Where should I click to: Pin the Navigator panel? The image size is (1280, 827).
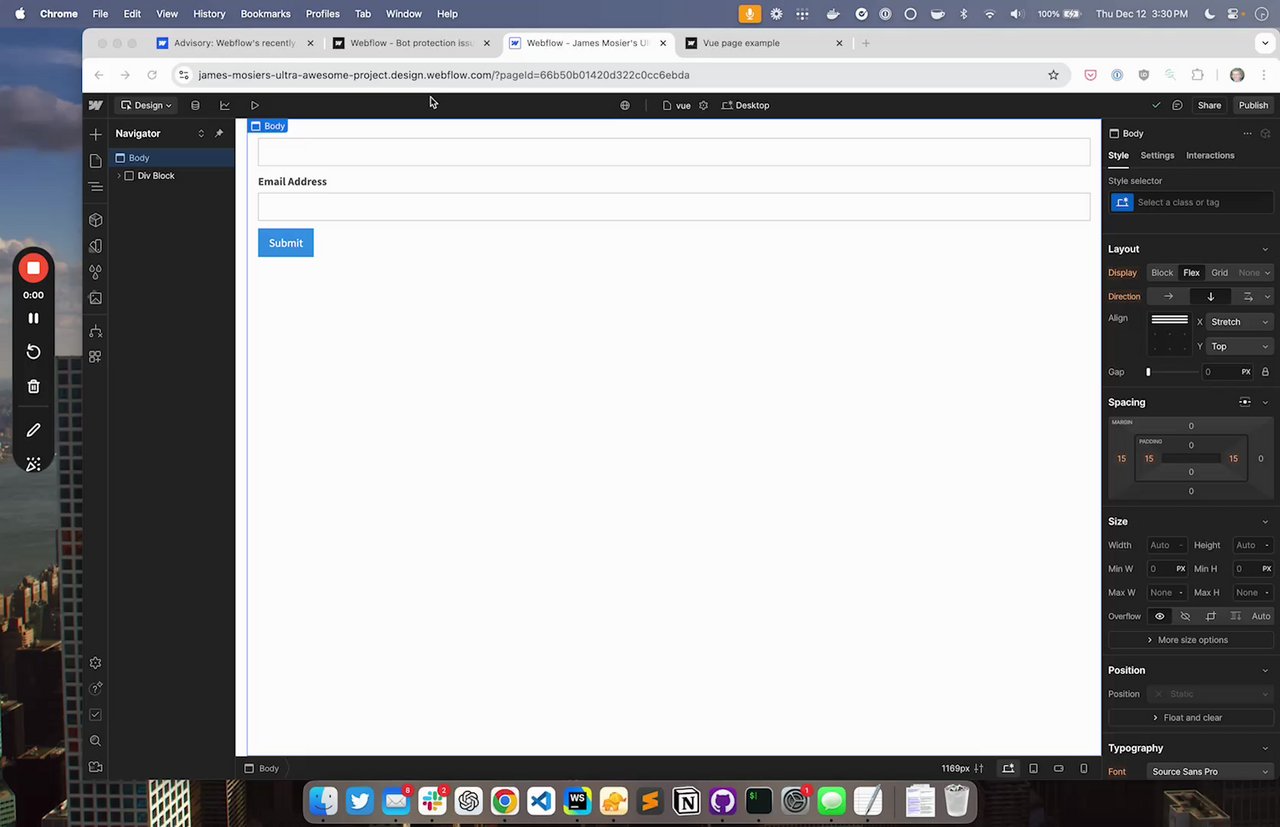(219, 133)
